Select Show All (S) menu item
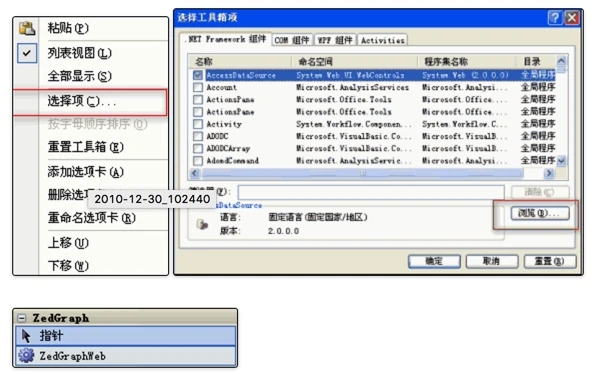The image size is (591, 373). click(x=80, y=76)
